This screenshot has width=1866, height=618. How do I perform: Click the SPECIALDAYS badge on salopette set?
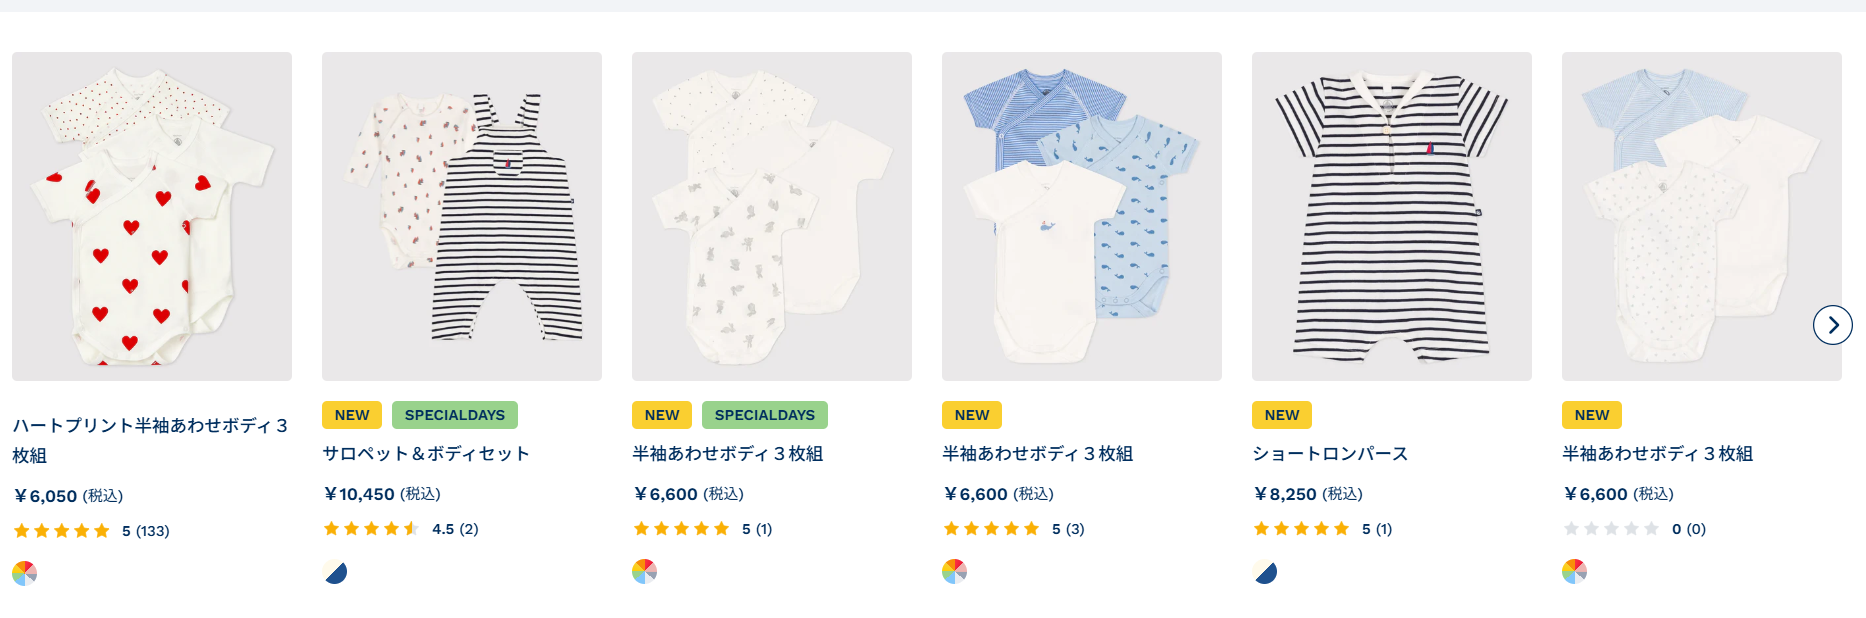point(455,415)
